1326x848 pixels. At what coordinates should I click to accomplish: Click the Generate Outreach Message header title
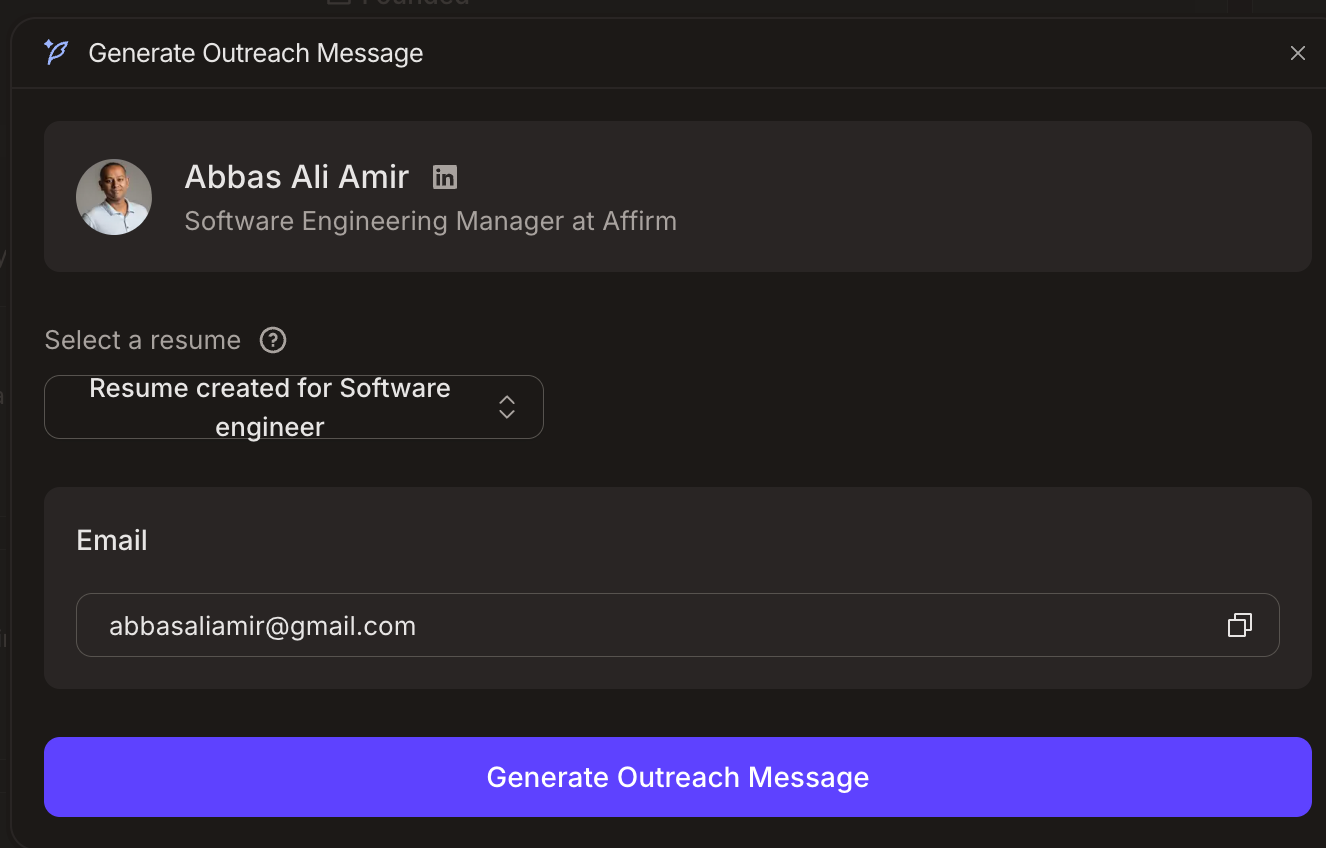(256, 52)
